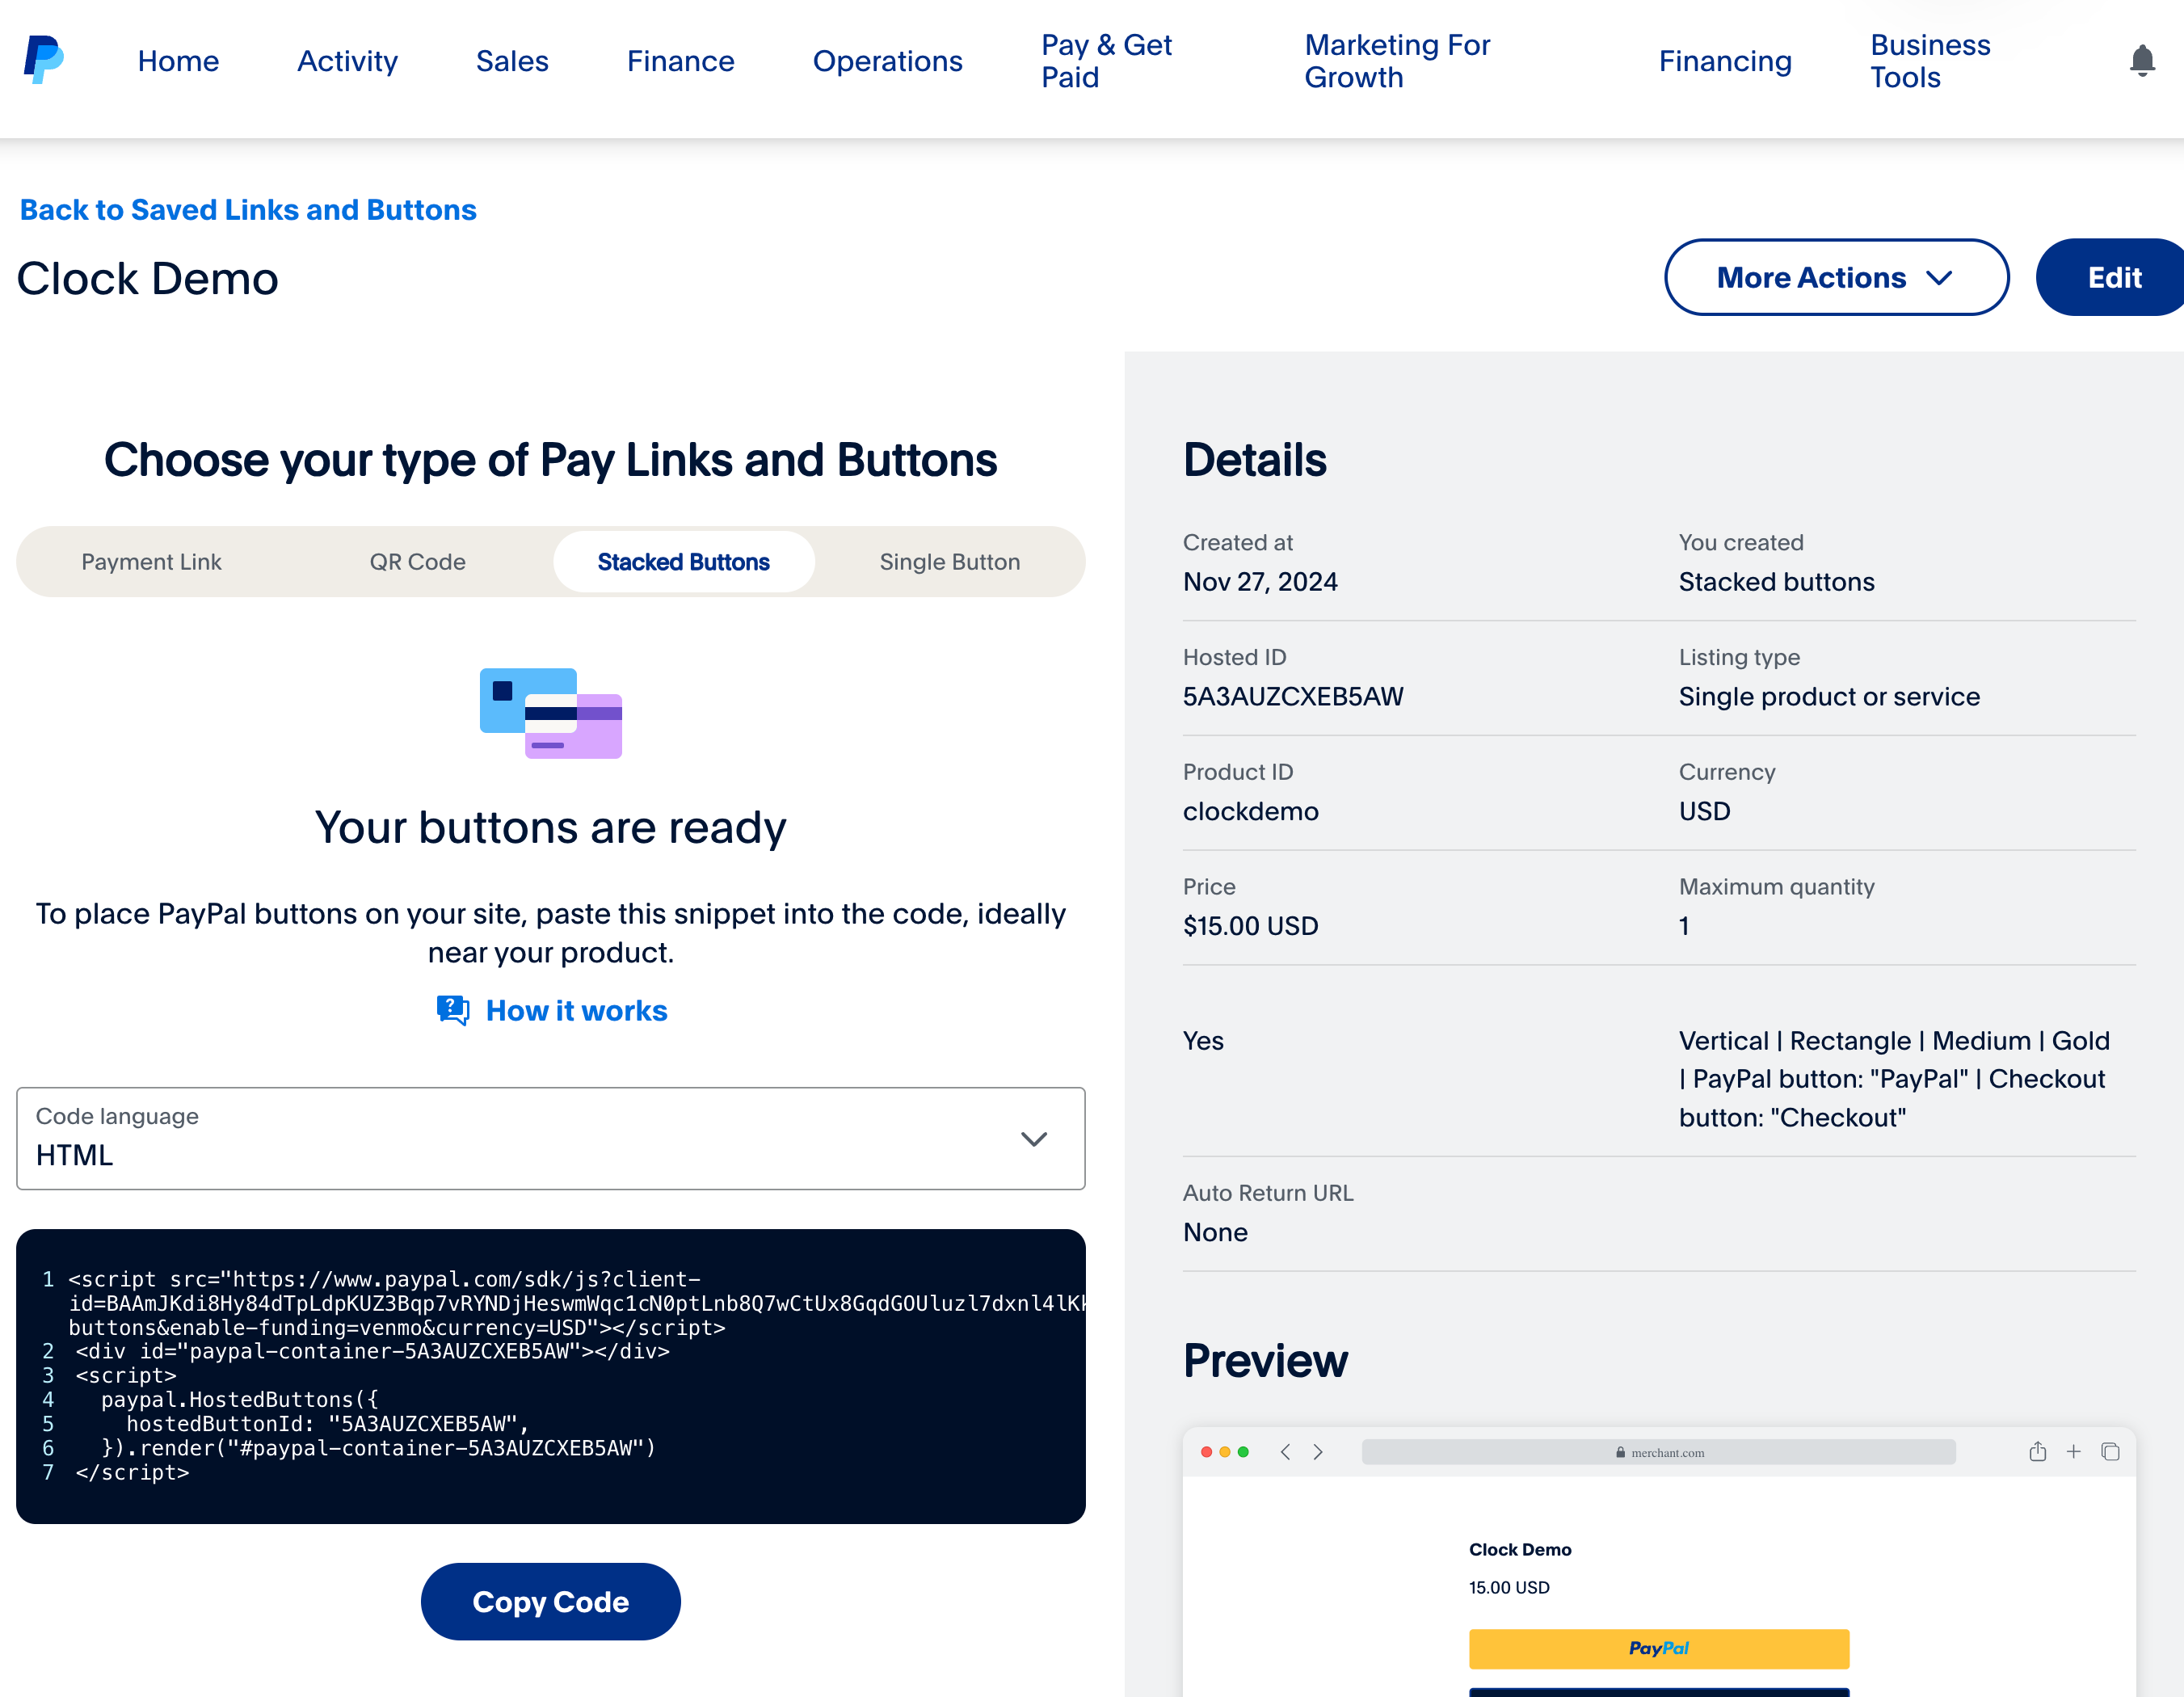Click Back to Saved Links and Buttons link
This screenshot has width=2184, height=1697.
click(248, 209)
